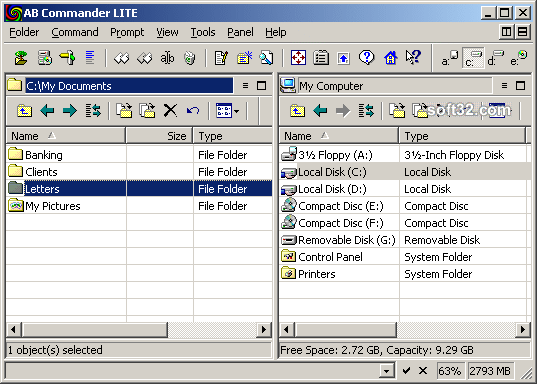Select the Banking folder
This screenshot has width=537, height=384.
(139, 155)
